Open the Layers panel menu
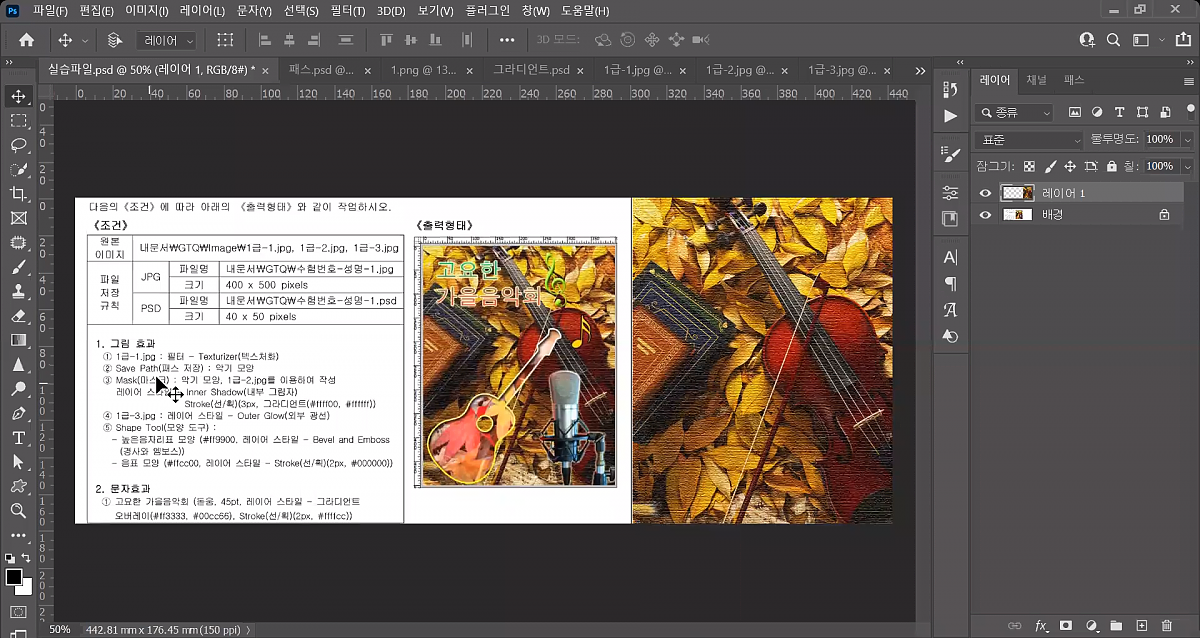Image resolution: width=1200 pixels, height=638 pixels. tap(1187, 80)
